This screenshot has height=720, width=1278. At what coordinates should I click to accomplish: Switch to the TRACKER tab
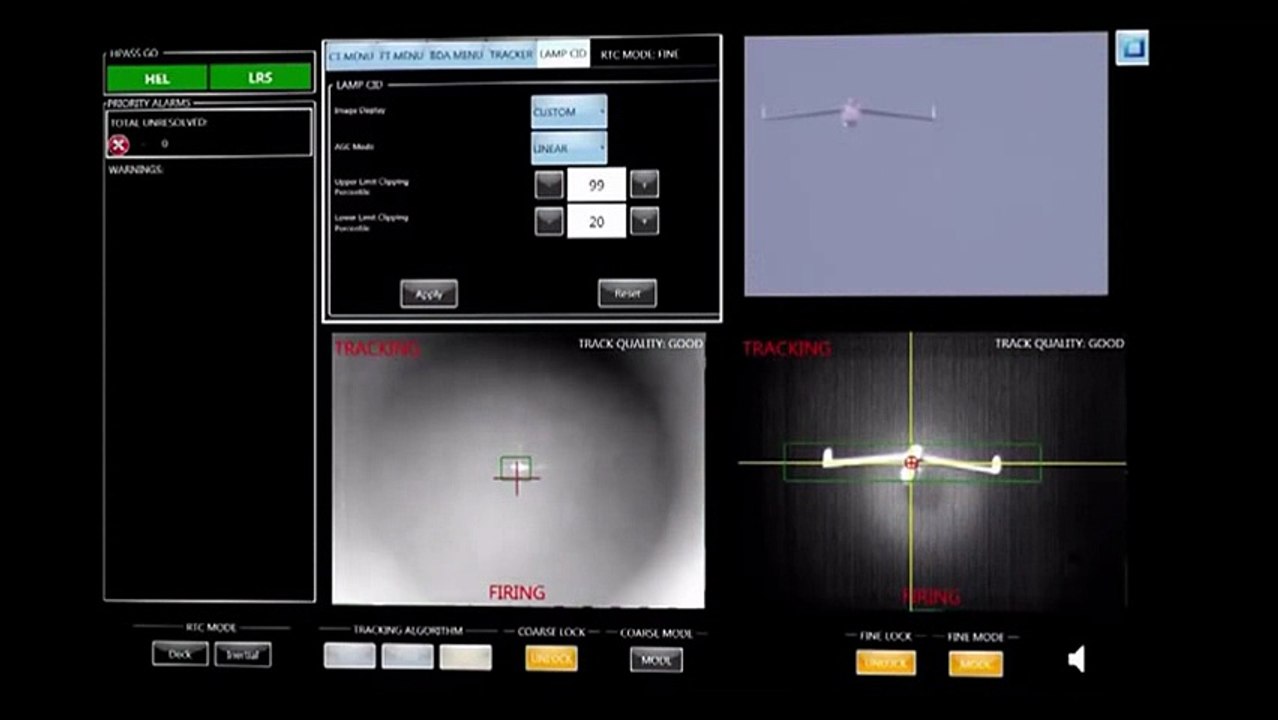point(511,55)
